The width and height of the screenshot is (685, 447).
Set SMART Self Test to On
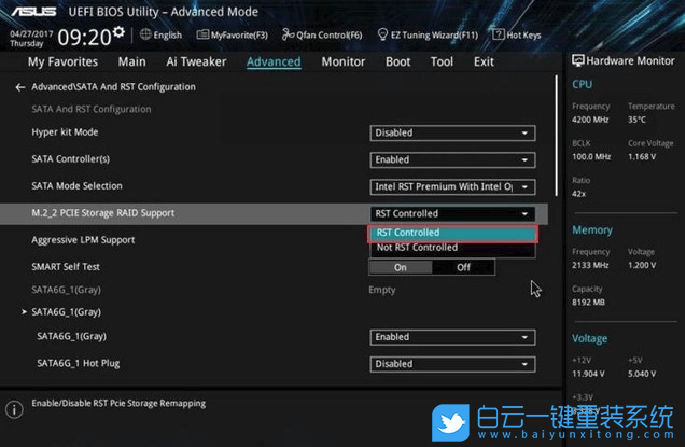click(400, 267)
